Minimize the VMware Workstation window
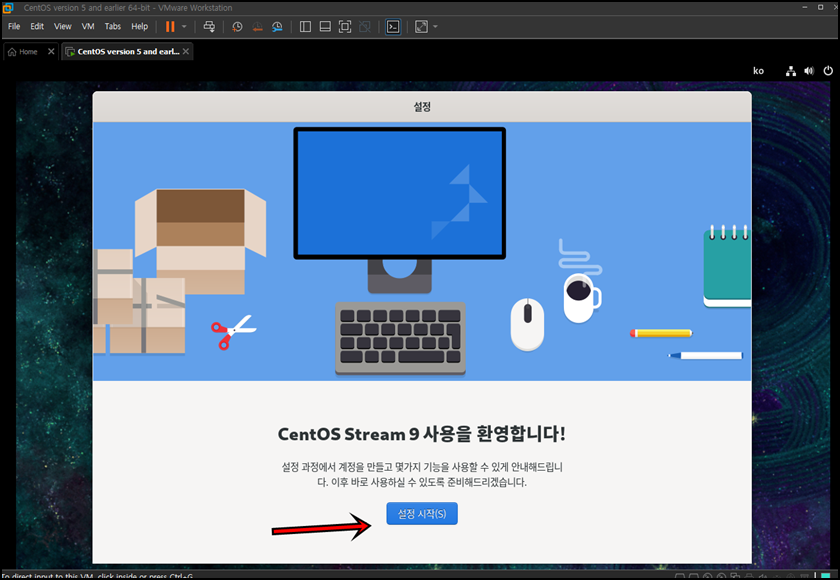The width and height of the screenshot is (840, 580). click(x=805, y=7)
